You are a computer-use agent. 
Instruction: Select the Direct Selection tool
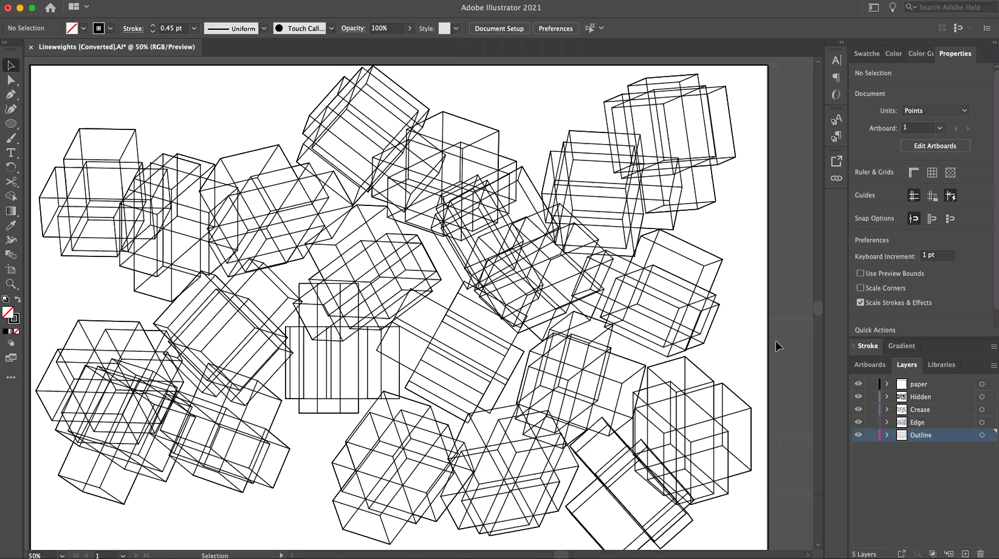(x=11, y=80)
